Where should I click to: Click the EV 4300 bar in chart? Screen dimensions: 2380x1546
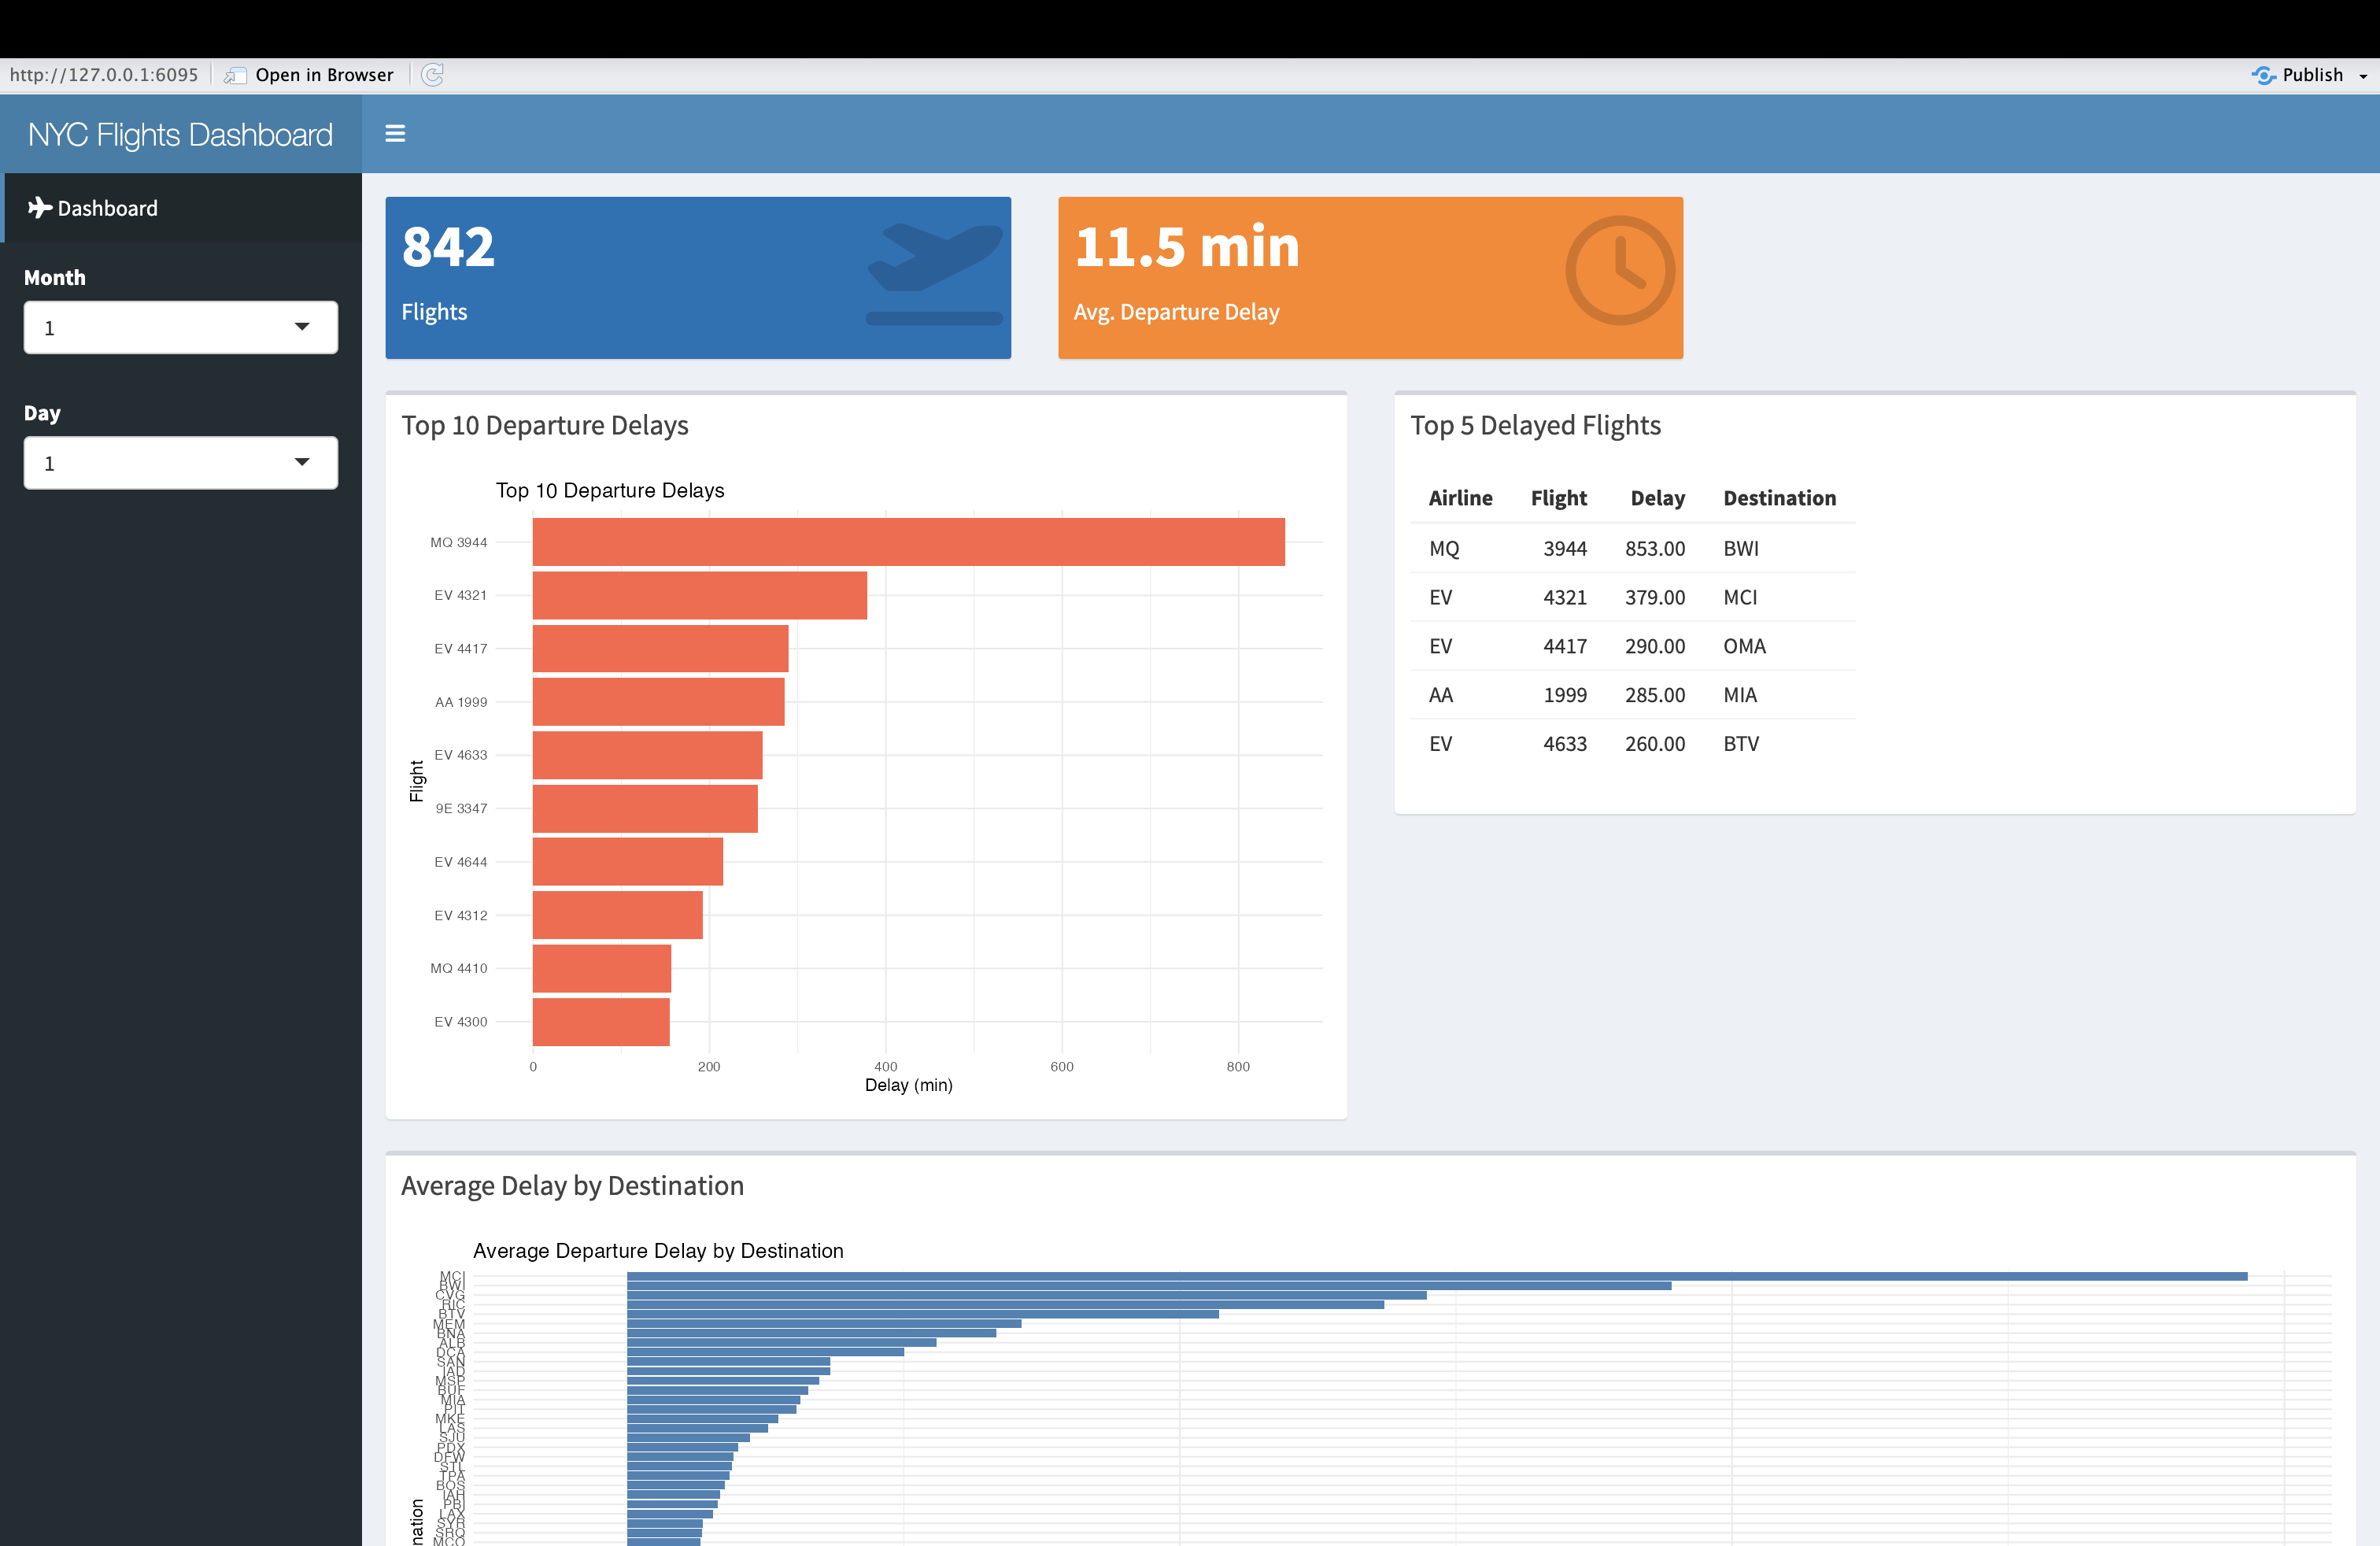[601, 1022]
